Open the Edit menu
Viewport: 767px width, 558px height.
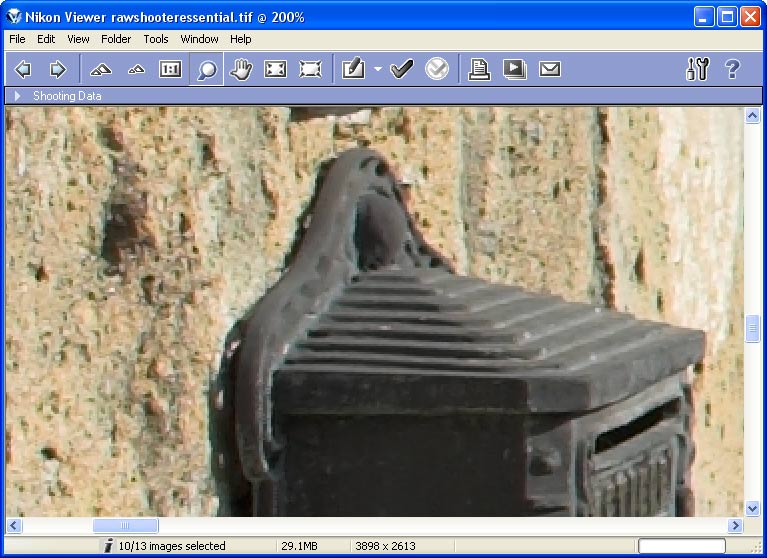tap(46, 39)
